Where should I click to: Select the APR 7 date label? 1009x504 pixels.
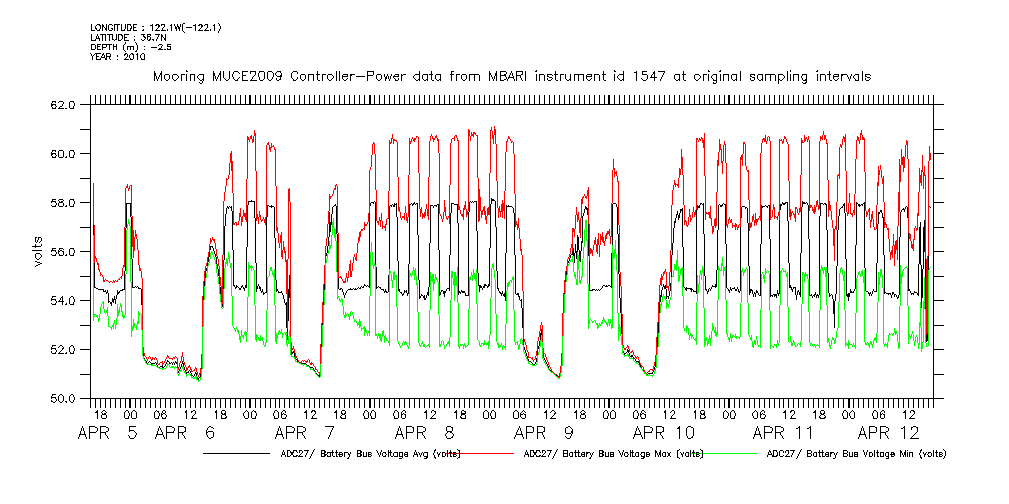[x=305, y=434]
